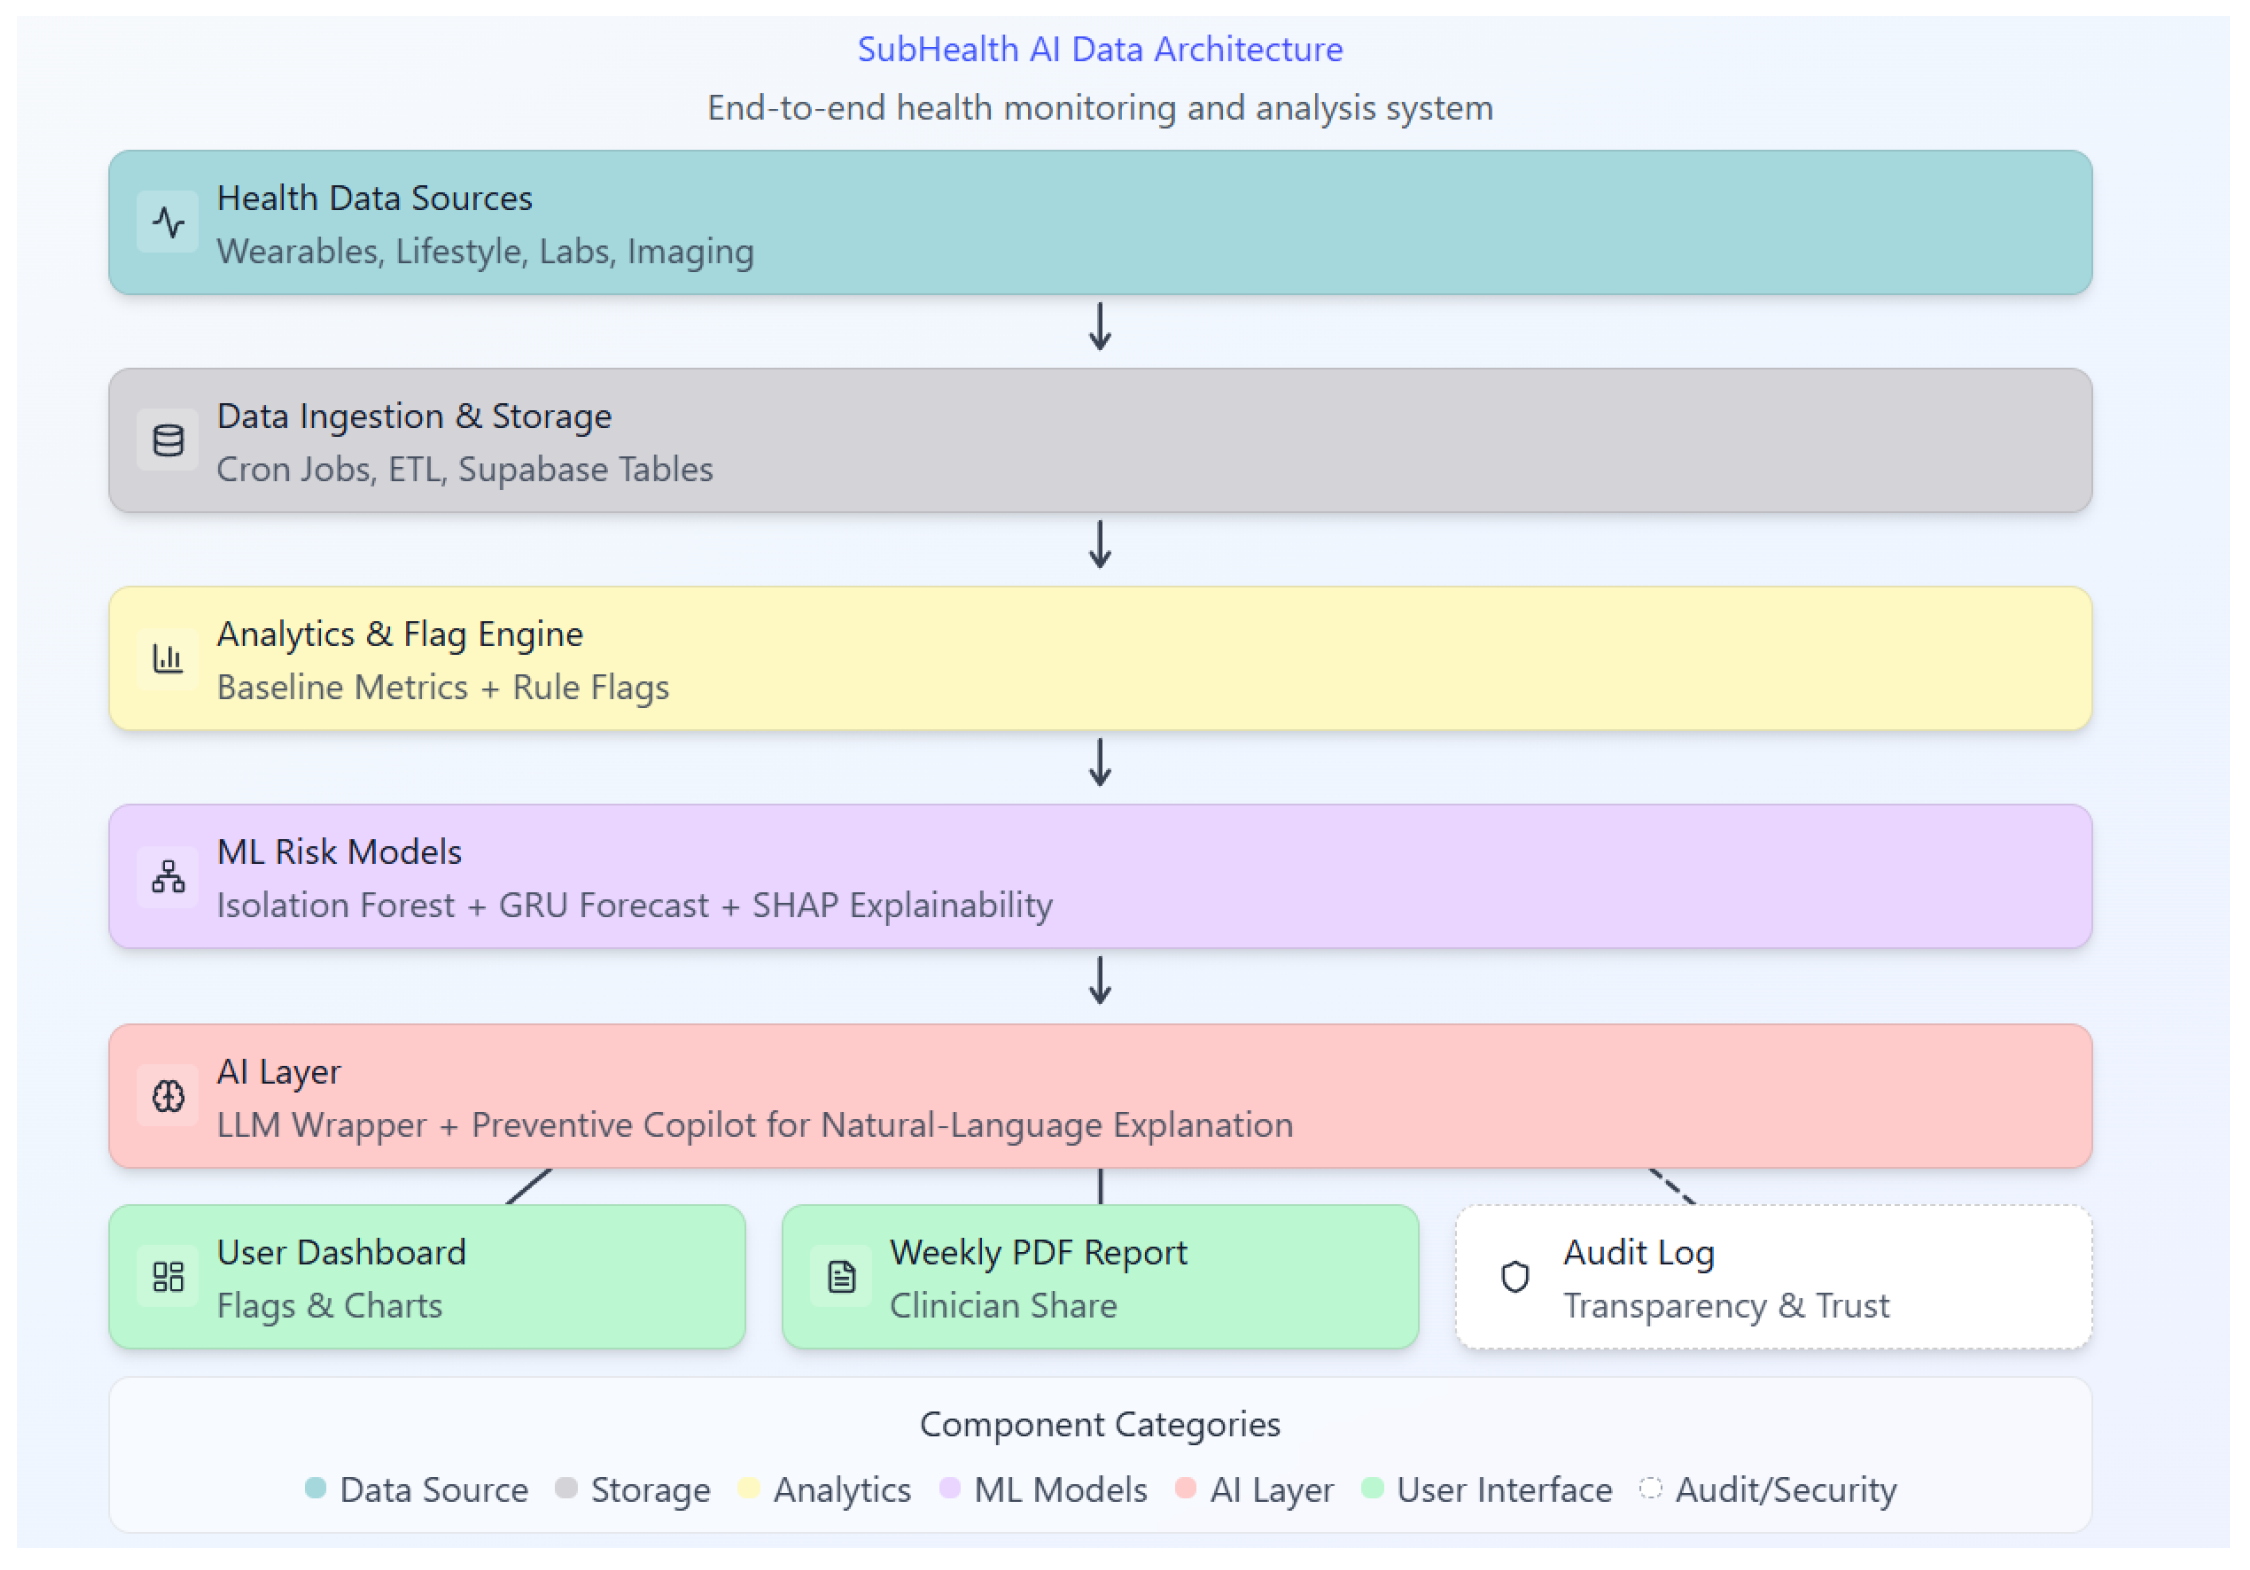The image size is (2250, 1570).
Task: Click the SubHealth AI Data Architecture title
Action: tap(1099, 49)
